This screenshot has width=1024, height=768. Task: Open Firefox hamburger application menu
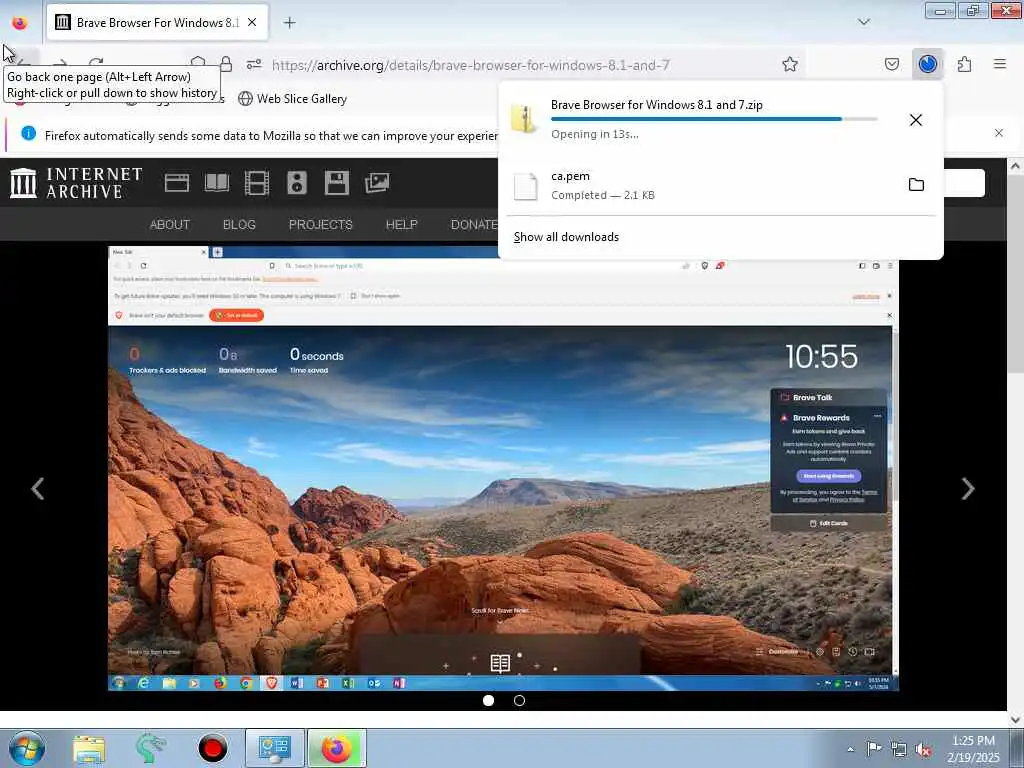999,64
